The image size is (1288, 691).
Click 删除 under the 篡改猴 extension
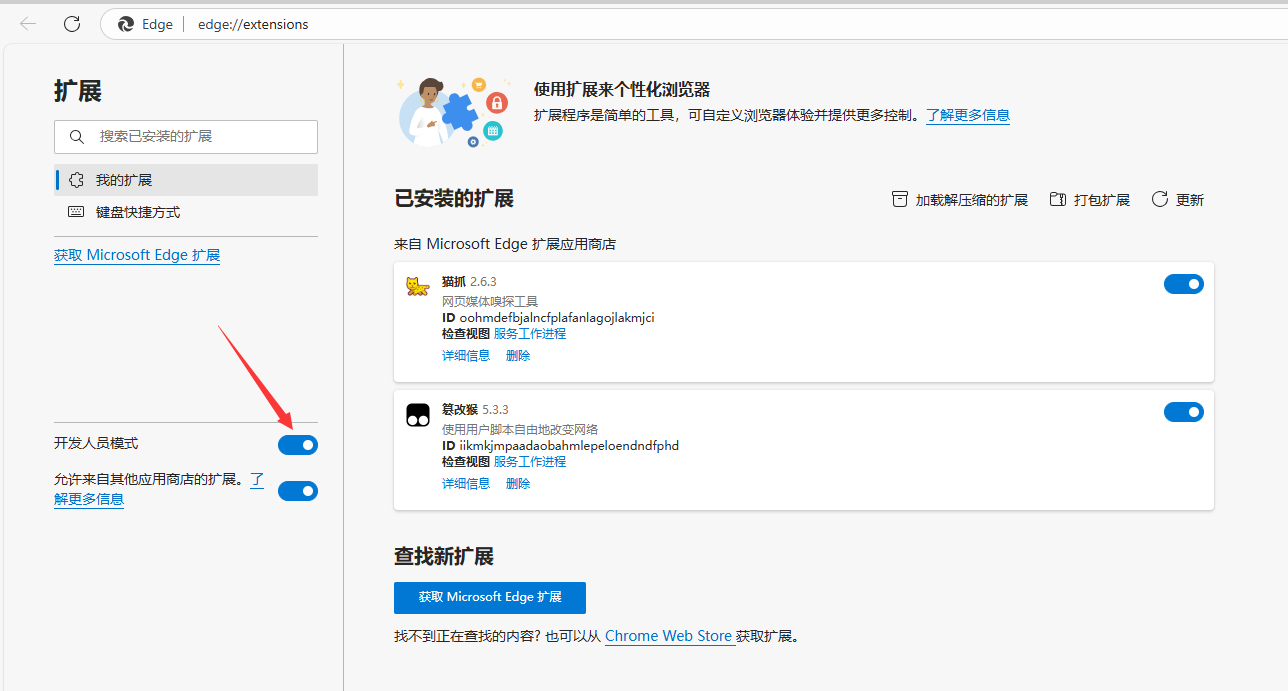pos(518,483)
